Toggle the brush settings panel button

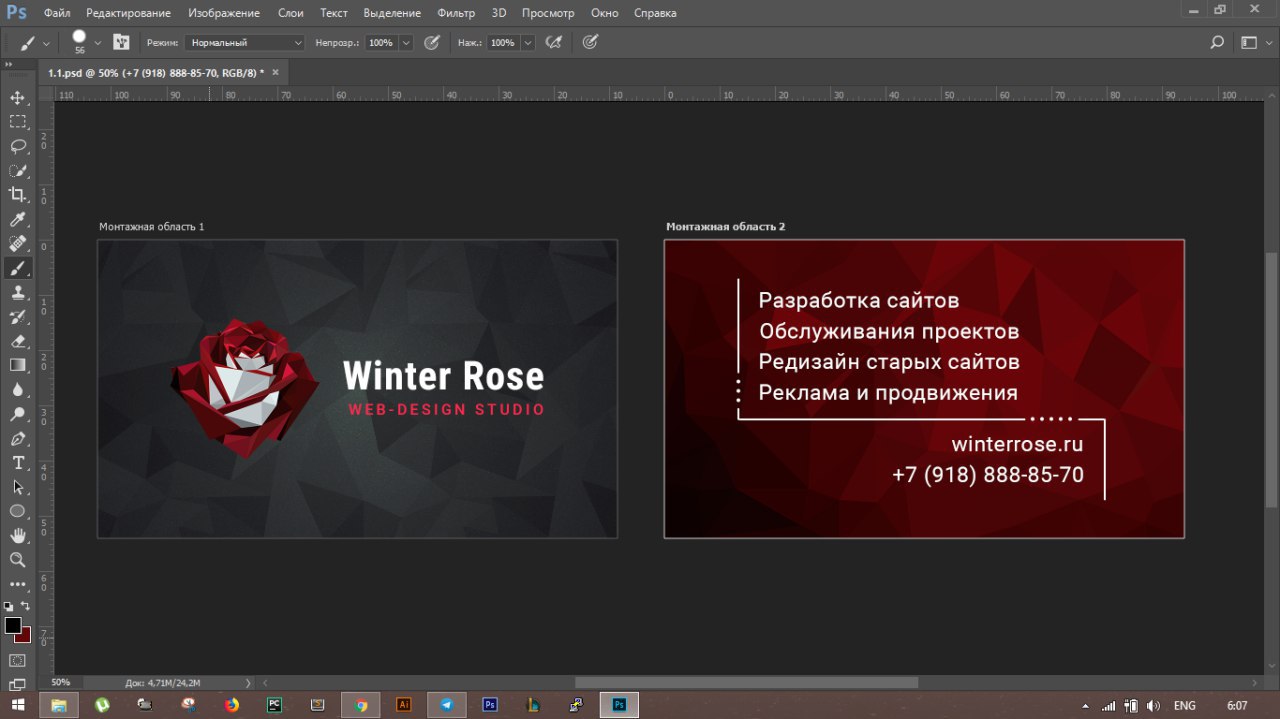[x=121, y=43]
